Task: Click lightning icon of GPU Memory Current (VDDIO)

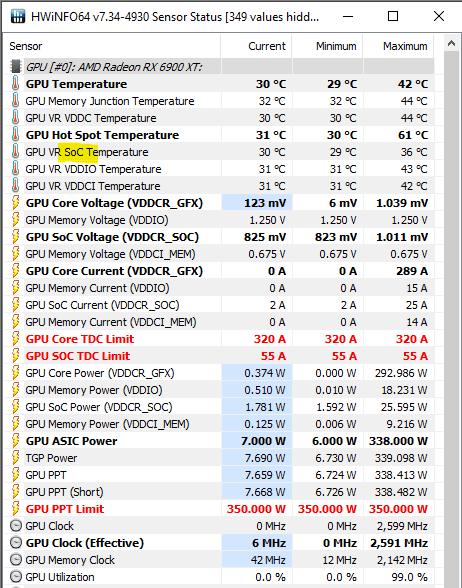Action: pyautogui.click(x=15, y=288)
